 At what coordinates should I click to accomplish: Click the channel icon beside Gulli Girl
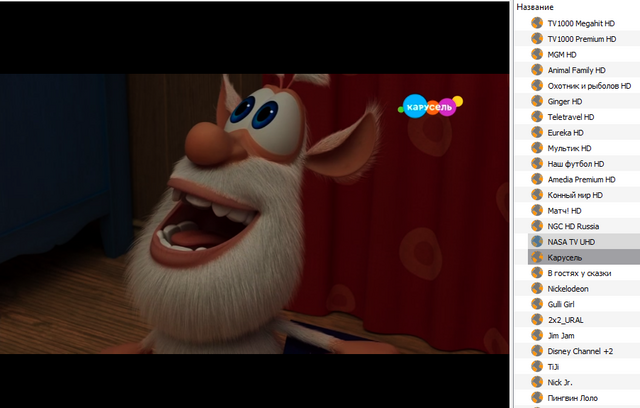[x=537, y=304]
